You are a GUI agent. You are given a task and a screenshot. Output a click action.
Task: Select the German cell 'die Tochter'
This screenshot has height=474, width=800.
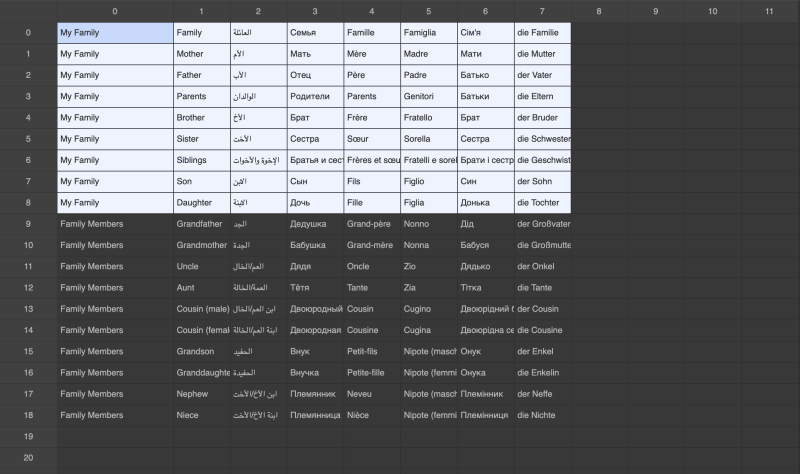[x=543, y=203]
